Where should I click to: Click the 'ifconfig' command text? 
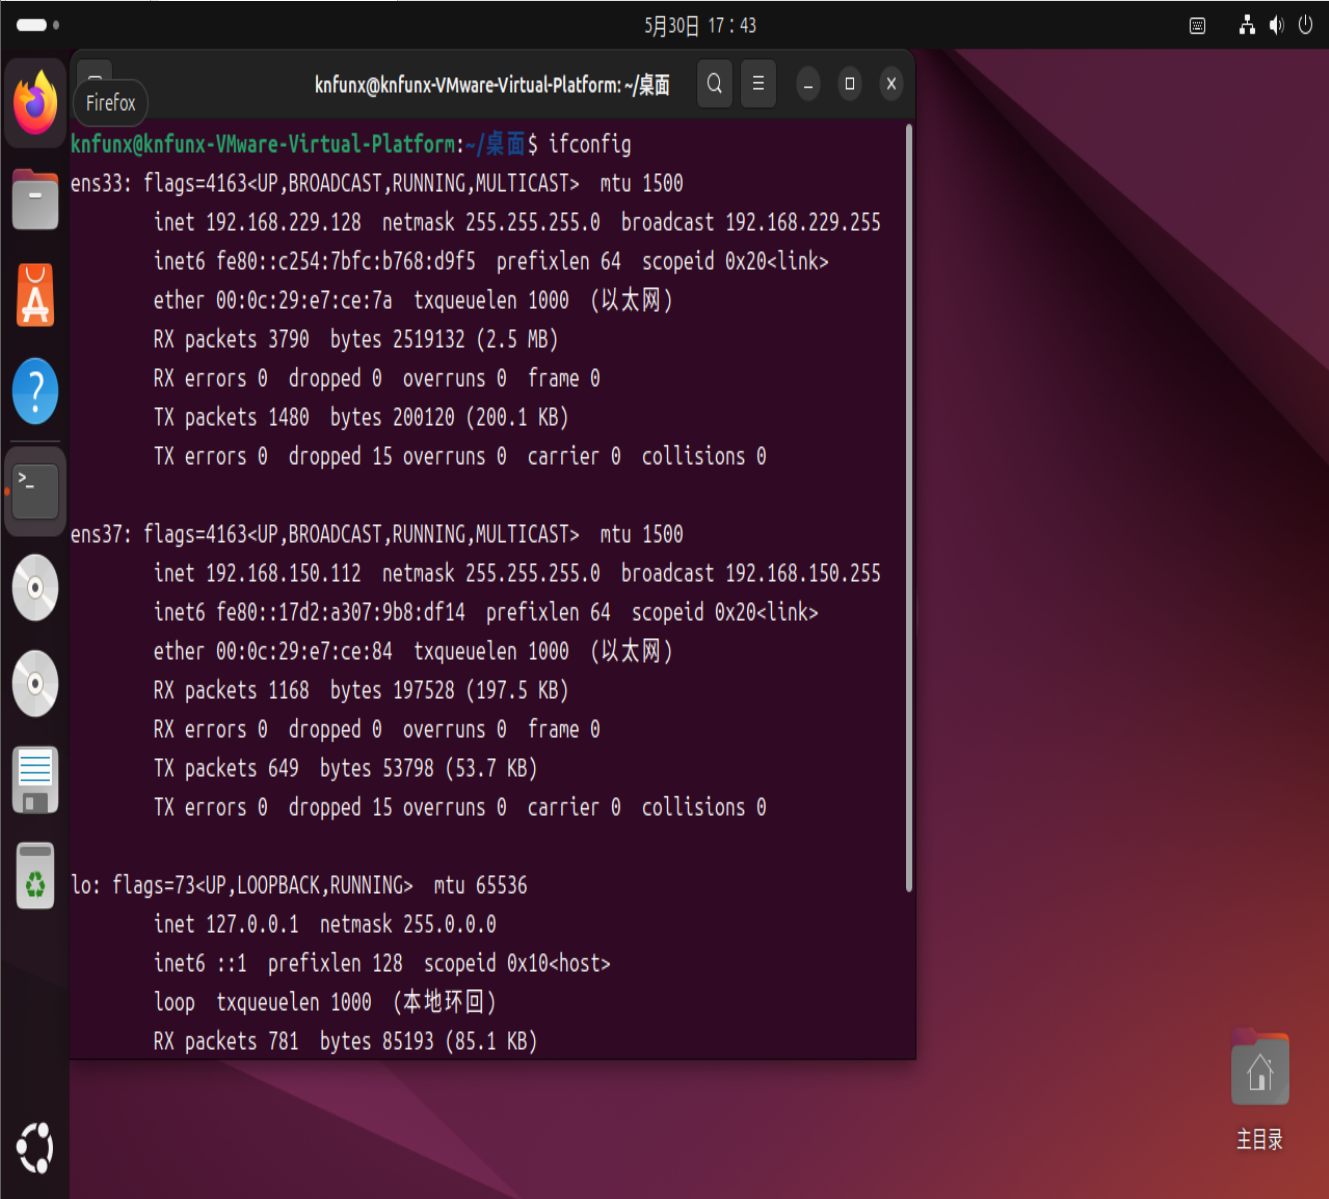590,144
